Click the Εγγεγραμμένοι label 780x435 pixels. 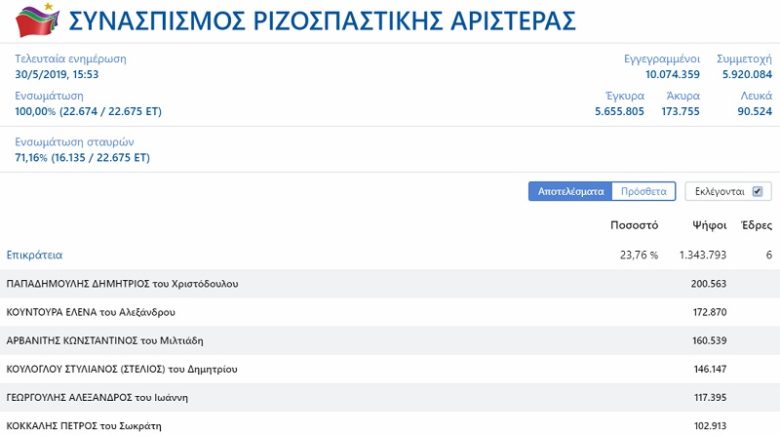(x=662, y=59)
